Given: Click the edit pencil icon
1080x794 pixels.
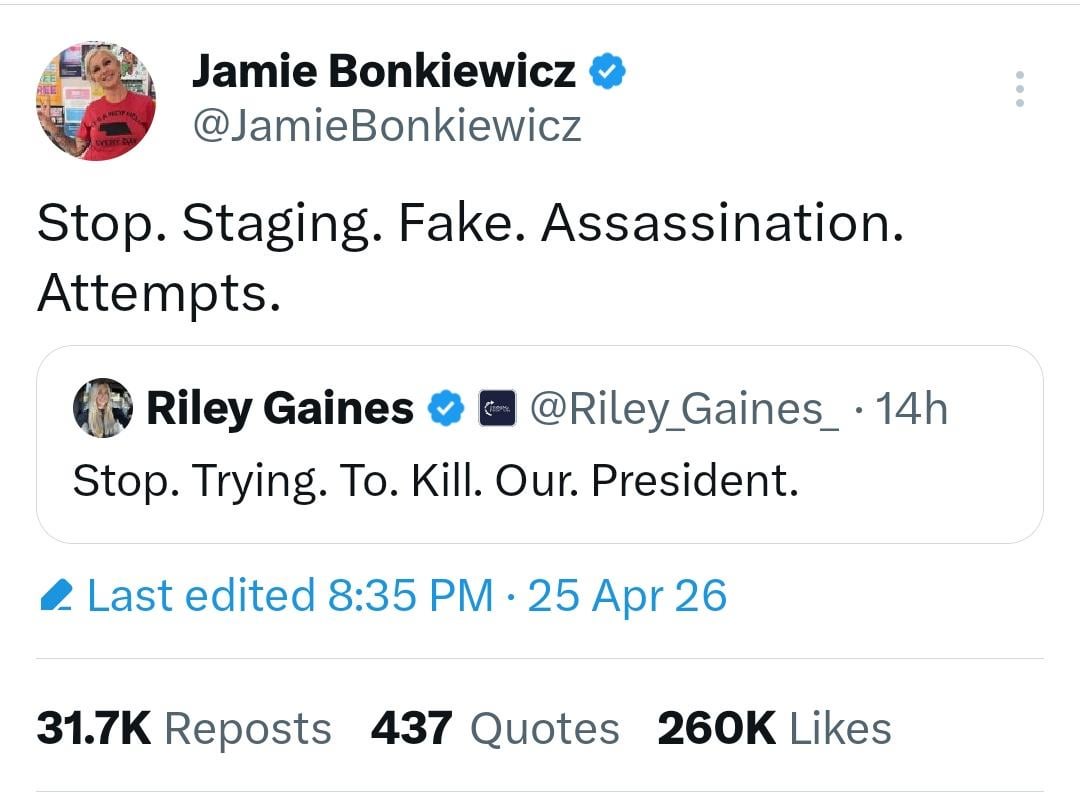Looking at the screenshot, I should point(56,597).
